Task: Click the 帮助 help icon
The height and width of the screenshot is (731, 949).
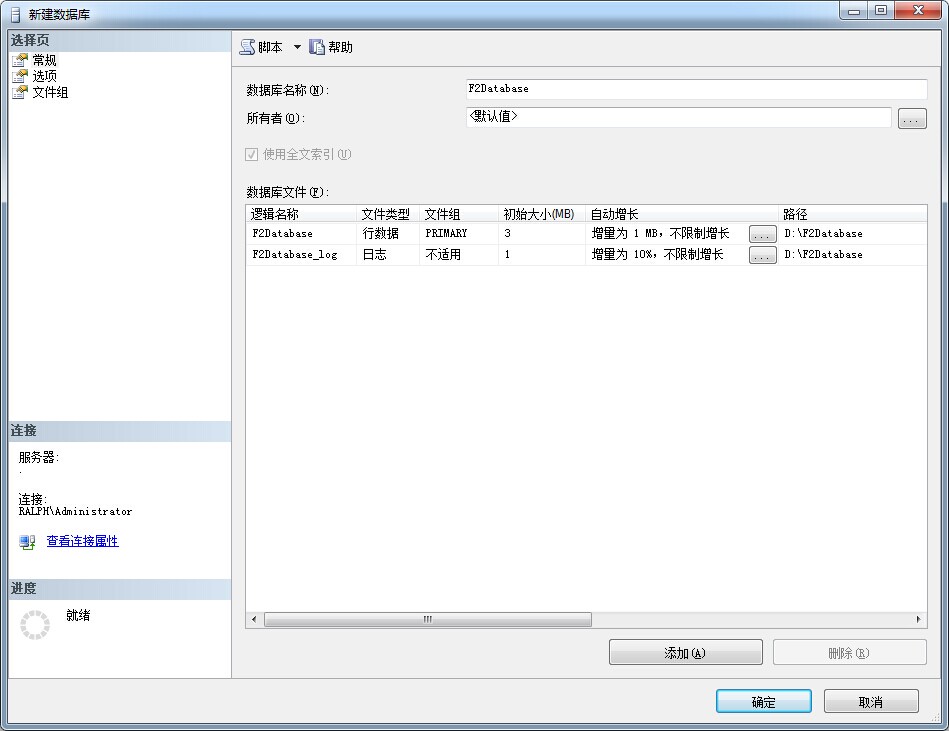Action: point(317,47)
